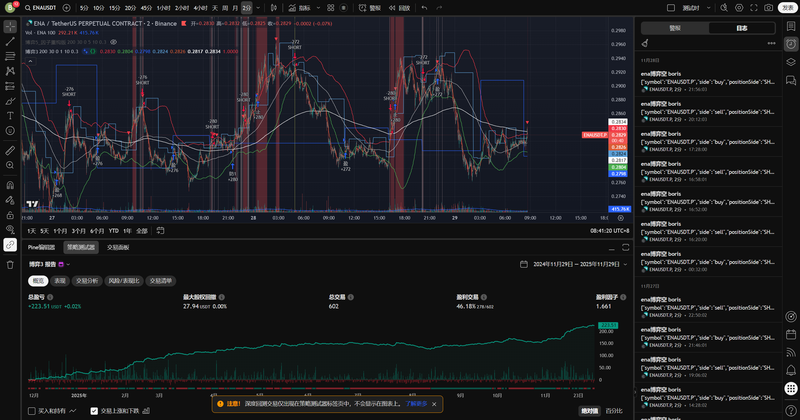Enable the 买入和持有 checkbox
This screenshot has height=420, width=800.
pos(32,410)
